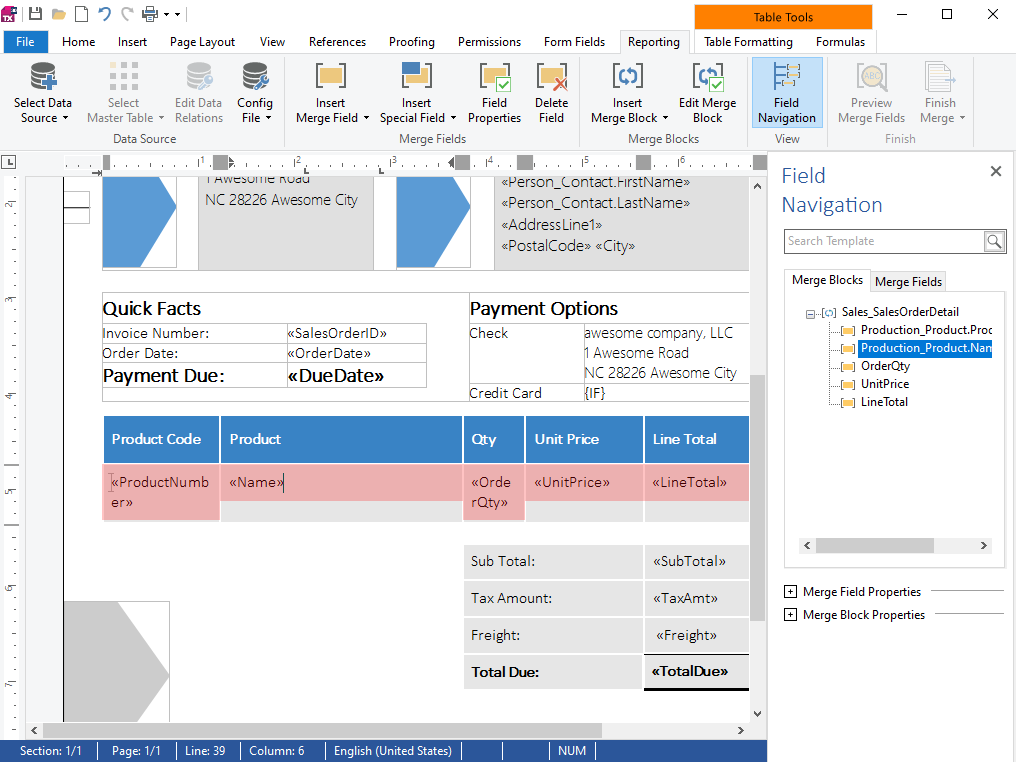Select Edit Merge Block
1016x762 pixels.
[707, 92]
